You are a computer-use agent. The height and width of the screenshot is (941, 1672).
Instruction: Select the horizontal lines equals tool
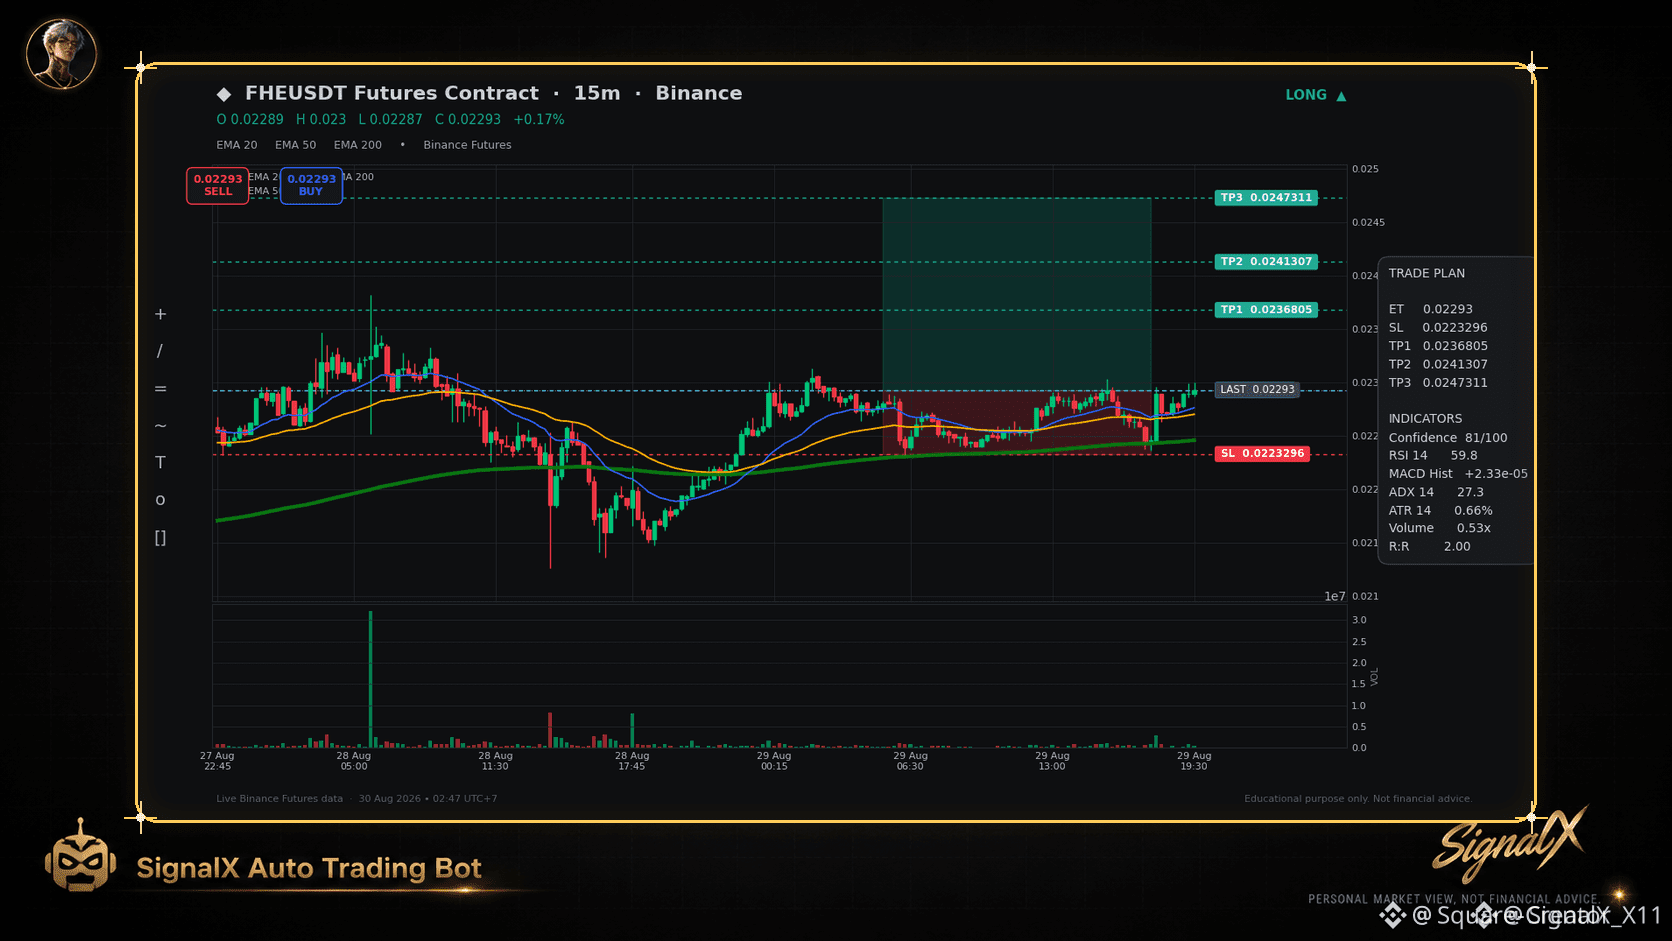click(160, 389)
